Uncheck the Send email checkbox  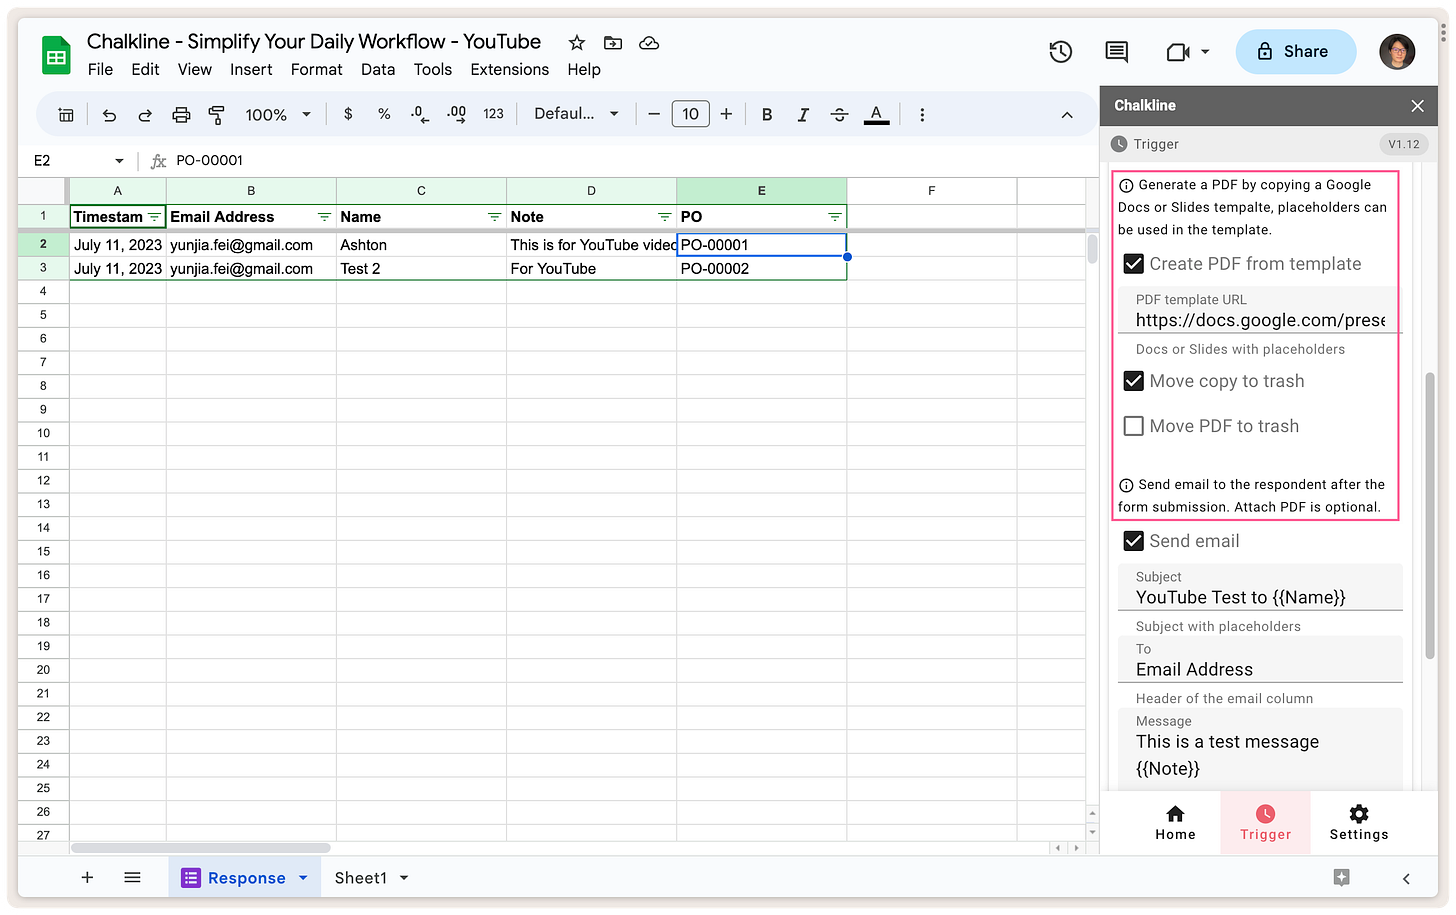(x=1134, y=541)
